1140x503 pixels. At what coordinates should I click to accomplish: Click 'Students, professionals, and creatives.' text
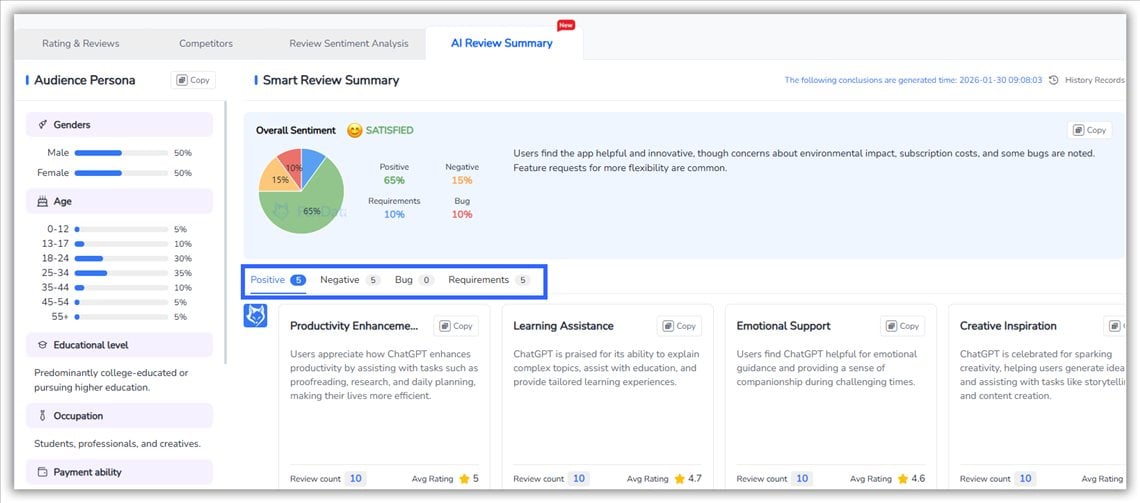[117, 443]
